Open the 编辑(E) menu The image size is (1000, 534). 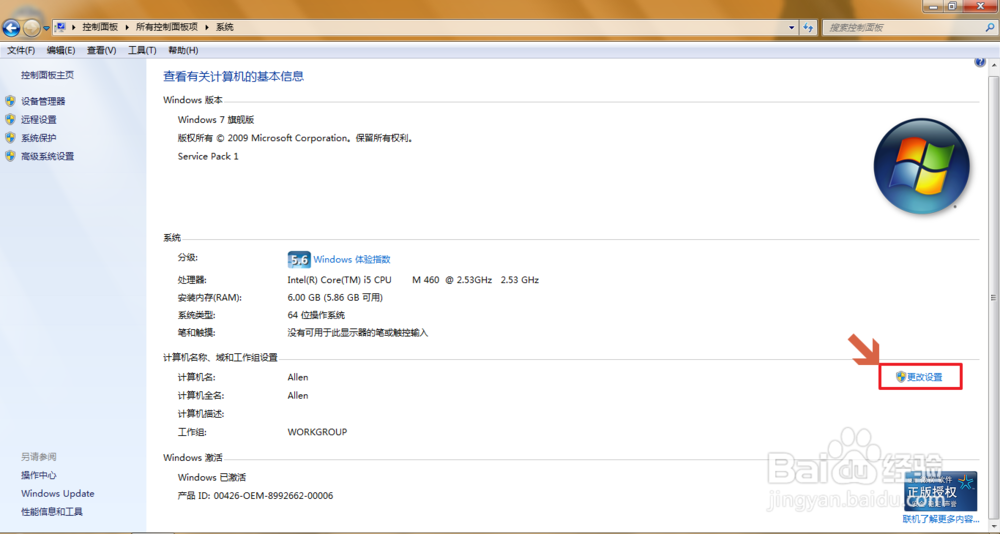pos(61,50)
